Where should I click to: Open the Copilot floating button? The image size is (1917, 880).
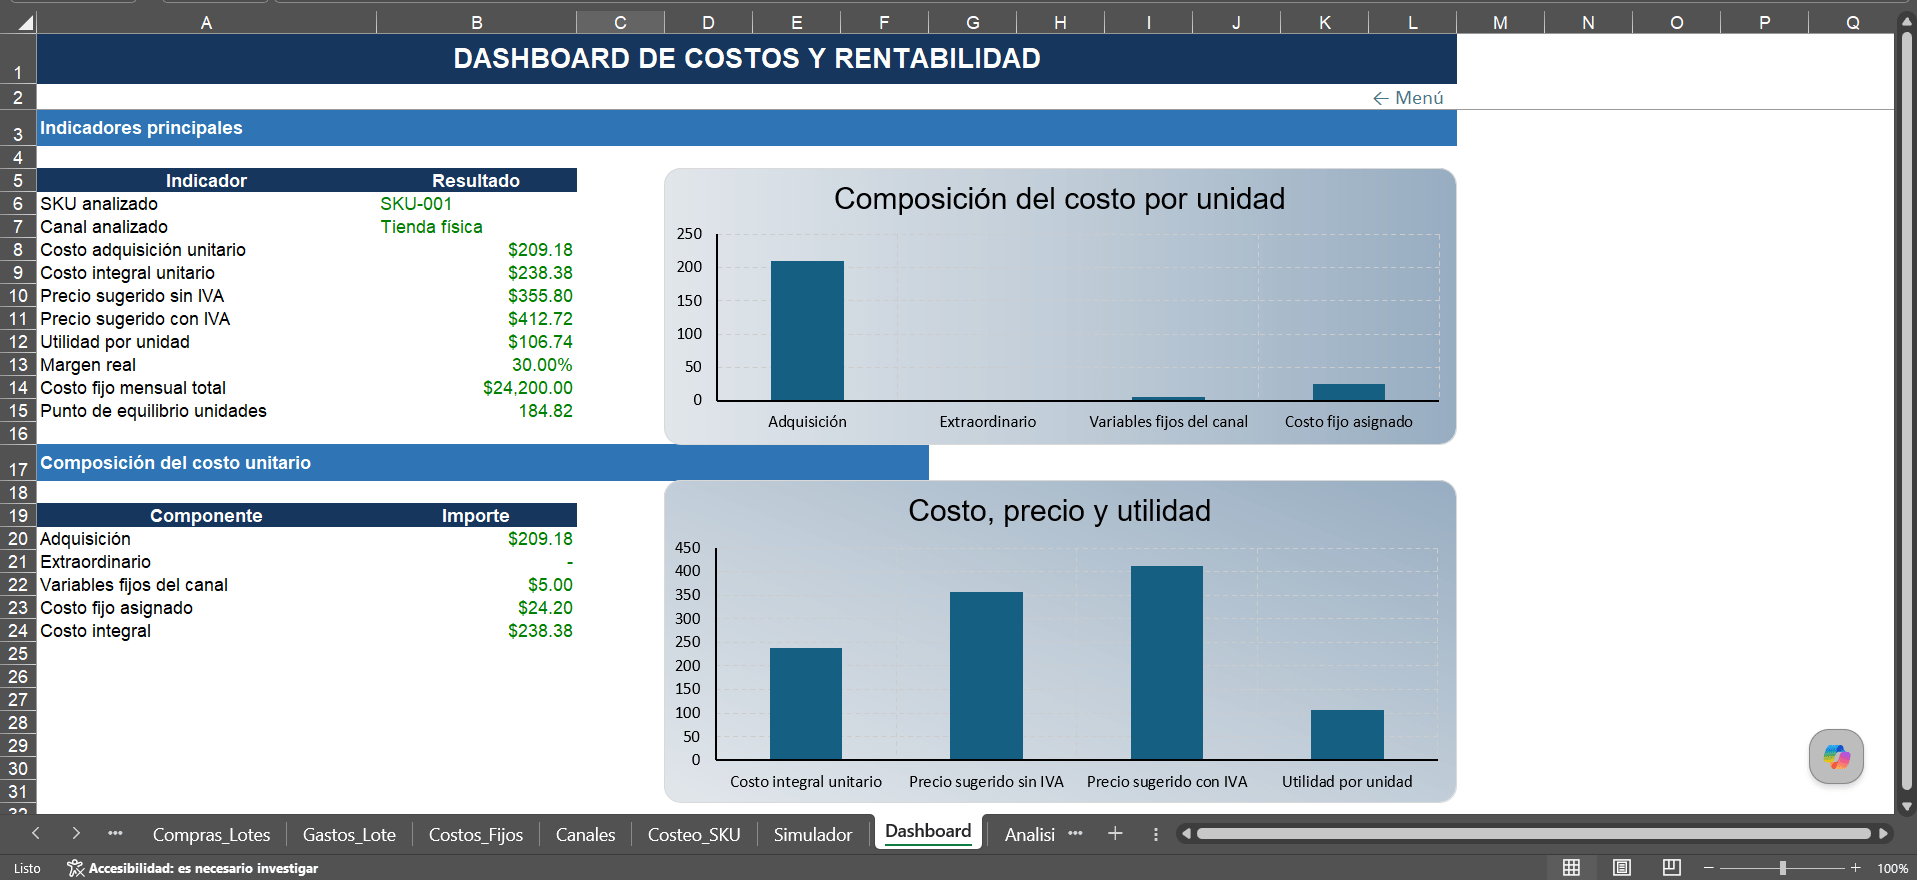coord(1836,757)
